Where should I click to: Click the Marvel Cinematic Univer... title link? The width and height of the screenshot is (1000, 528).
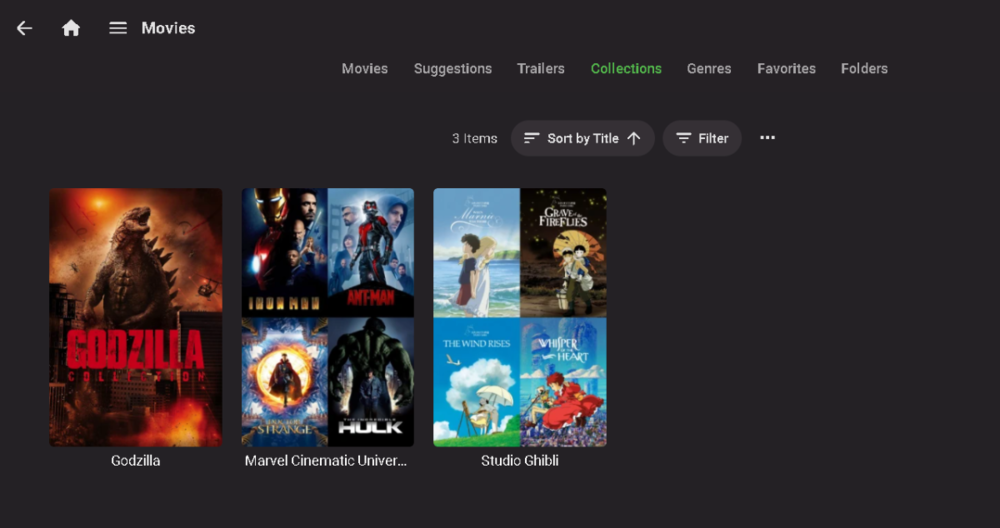coord(326,460)
